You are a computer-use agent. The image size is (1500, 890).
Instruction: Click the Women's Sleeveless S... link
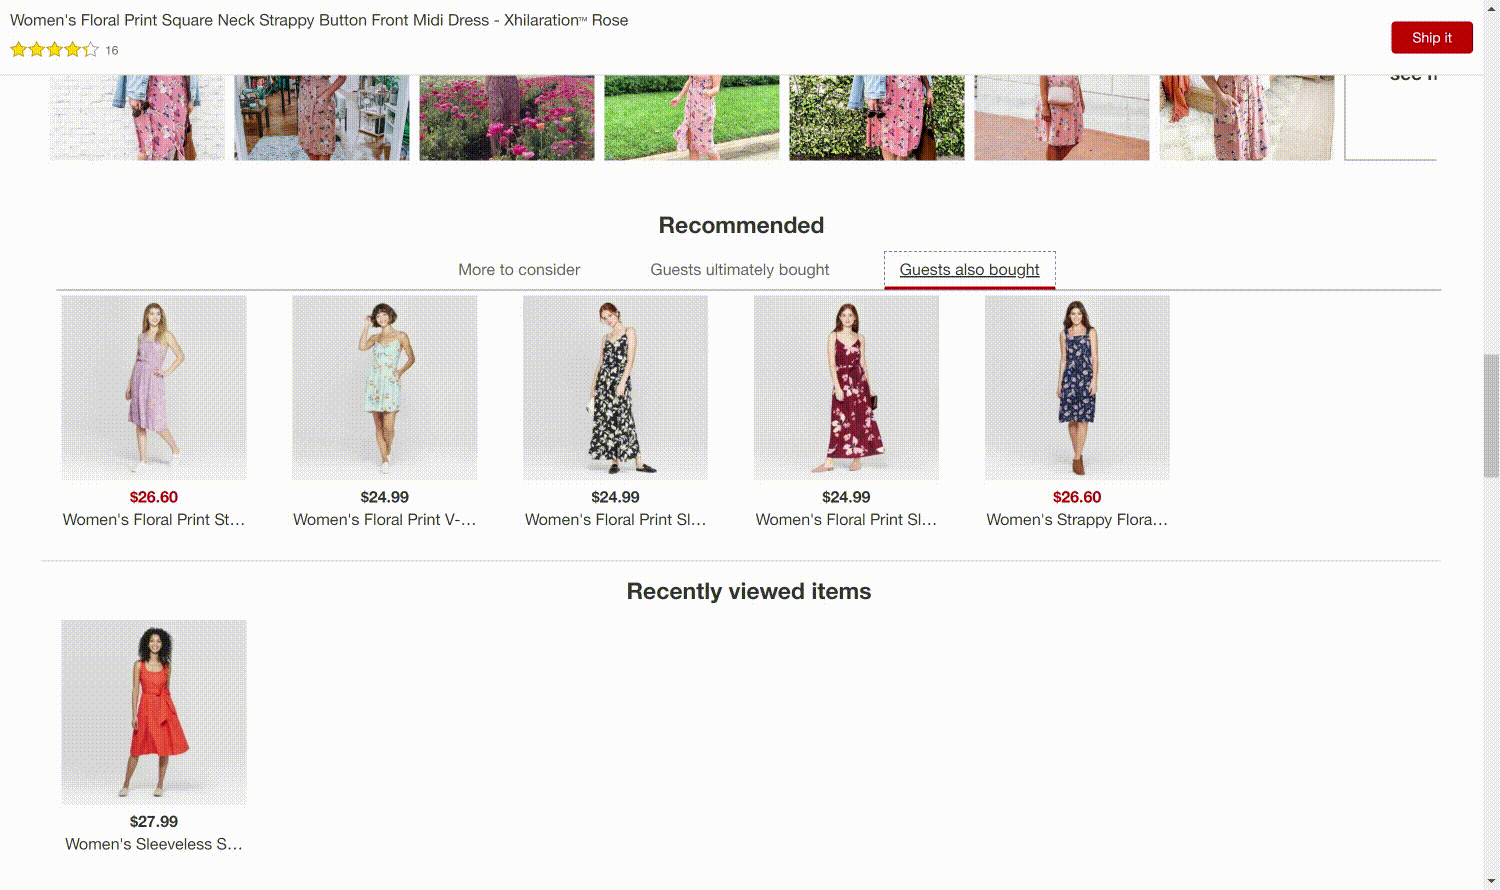click(154, 844)
